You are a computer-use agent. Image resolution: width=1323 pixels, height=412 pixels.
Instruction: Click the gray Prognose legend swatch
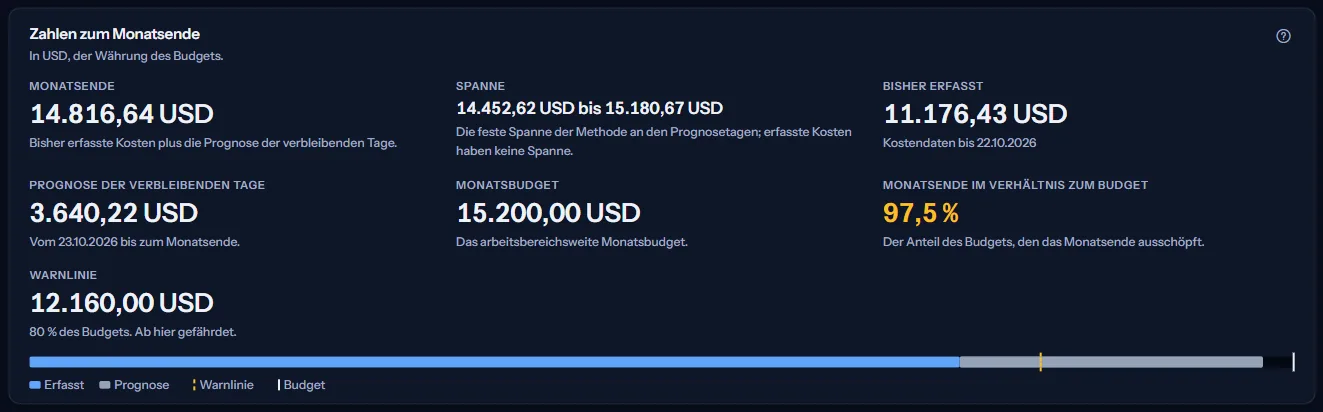pyautogui.click(x=105, y=385)
